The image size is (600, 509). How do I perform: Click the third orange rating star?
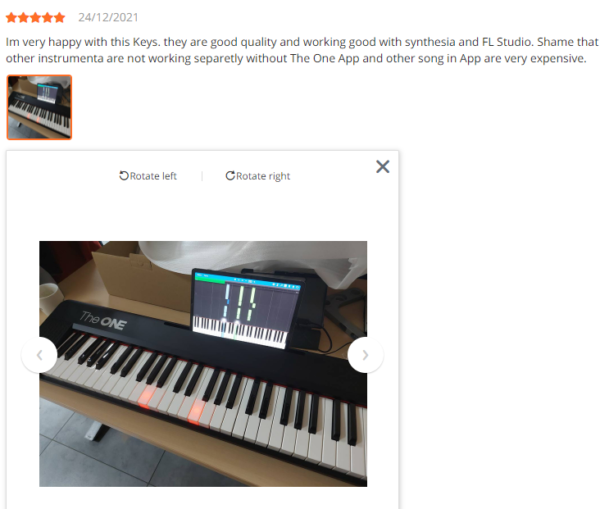click(x=36, y=18)
